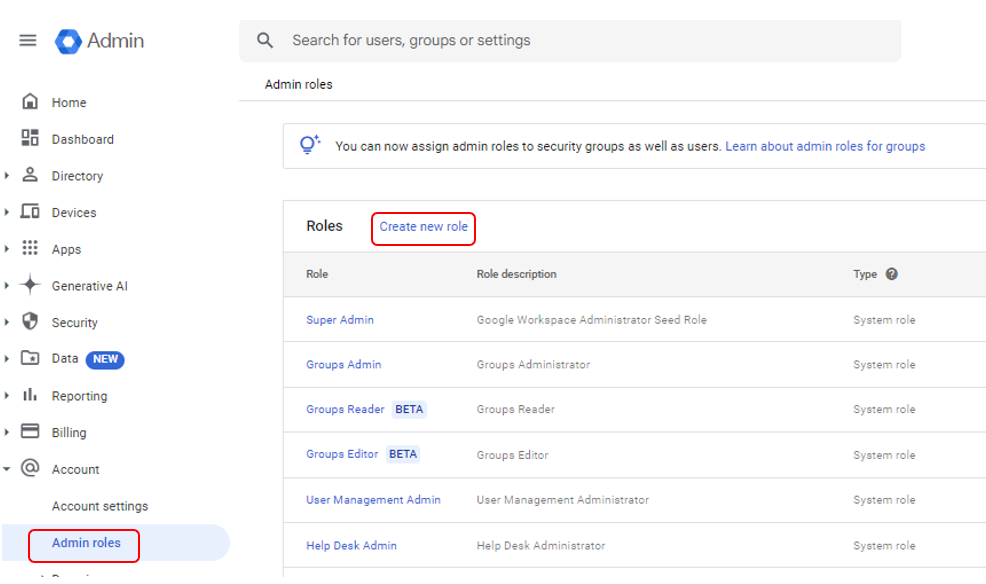This screenshot has width=986, height=584.
Task: Click 'Help Desk Administrator' description text
Action: click(x=541, y=546)
